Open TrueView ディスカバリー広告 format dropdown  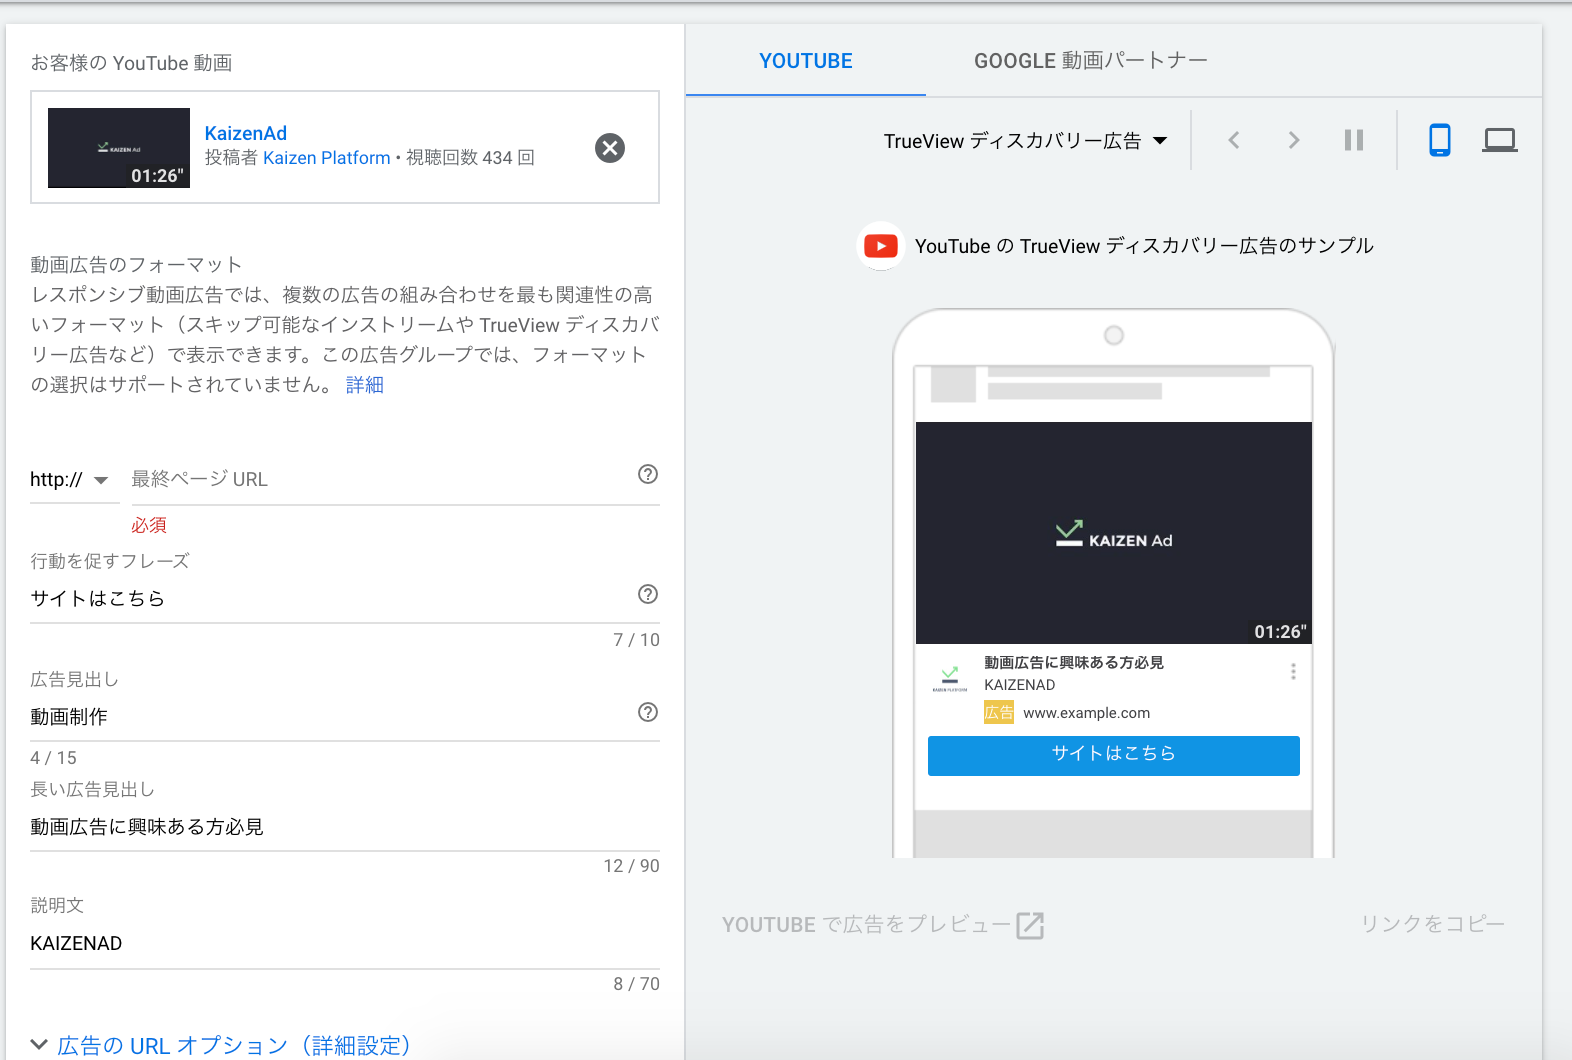point(1025,141)
